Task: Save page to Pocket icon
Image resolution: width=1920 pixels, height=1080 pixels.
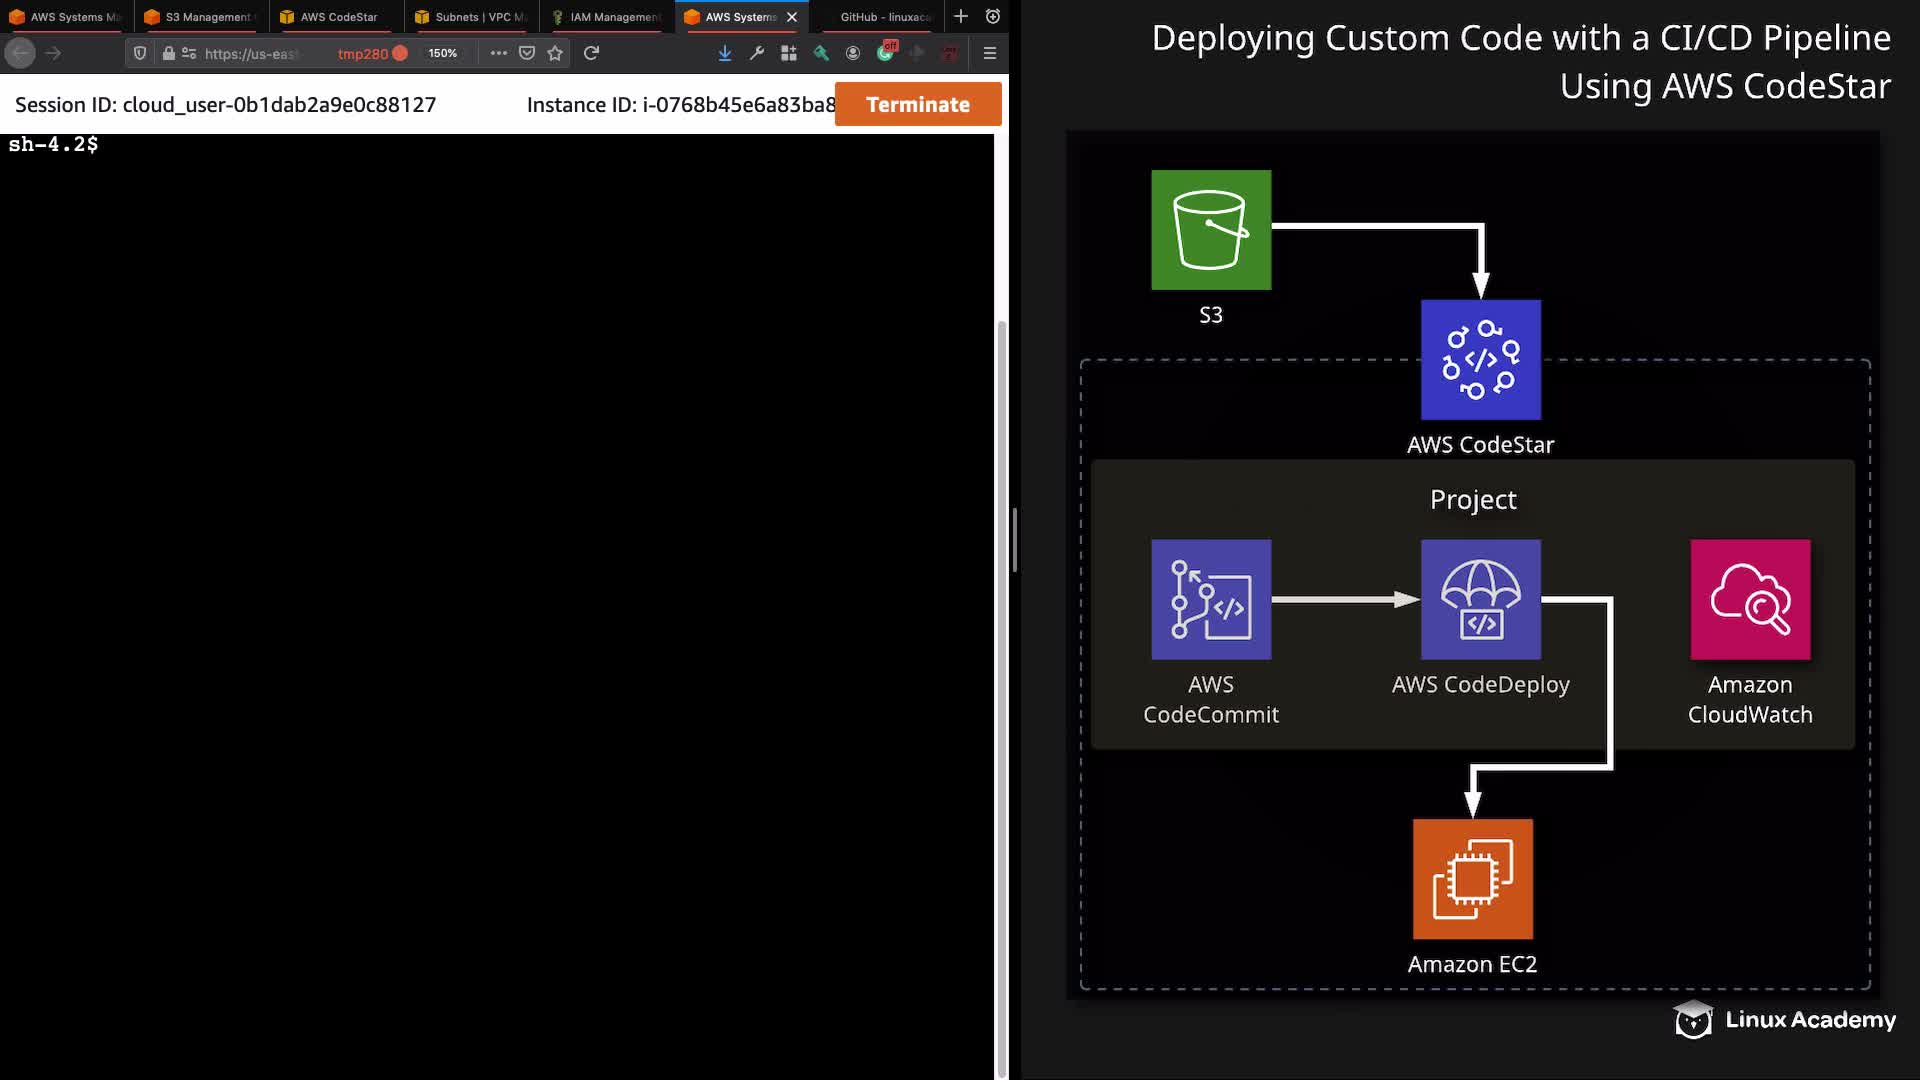Action: click(x=527, y=53)
